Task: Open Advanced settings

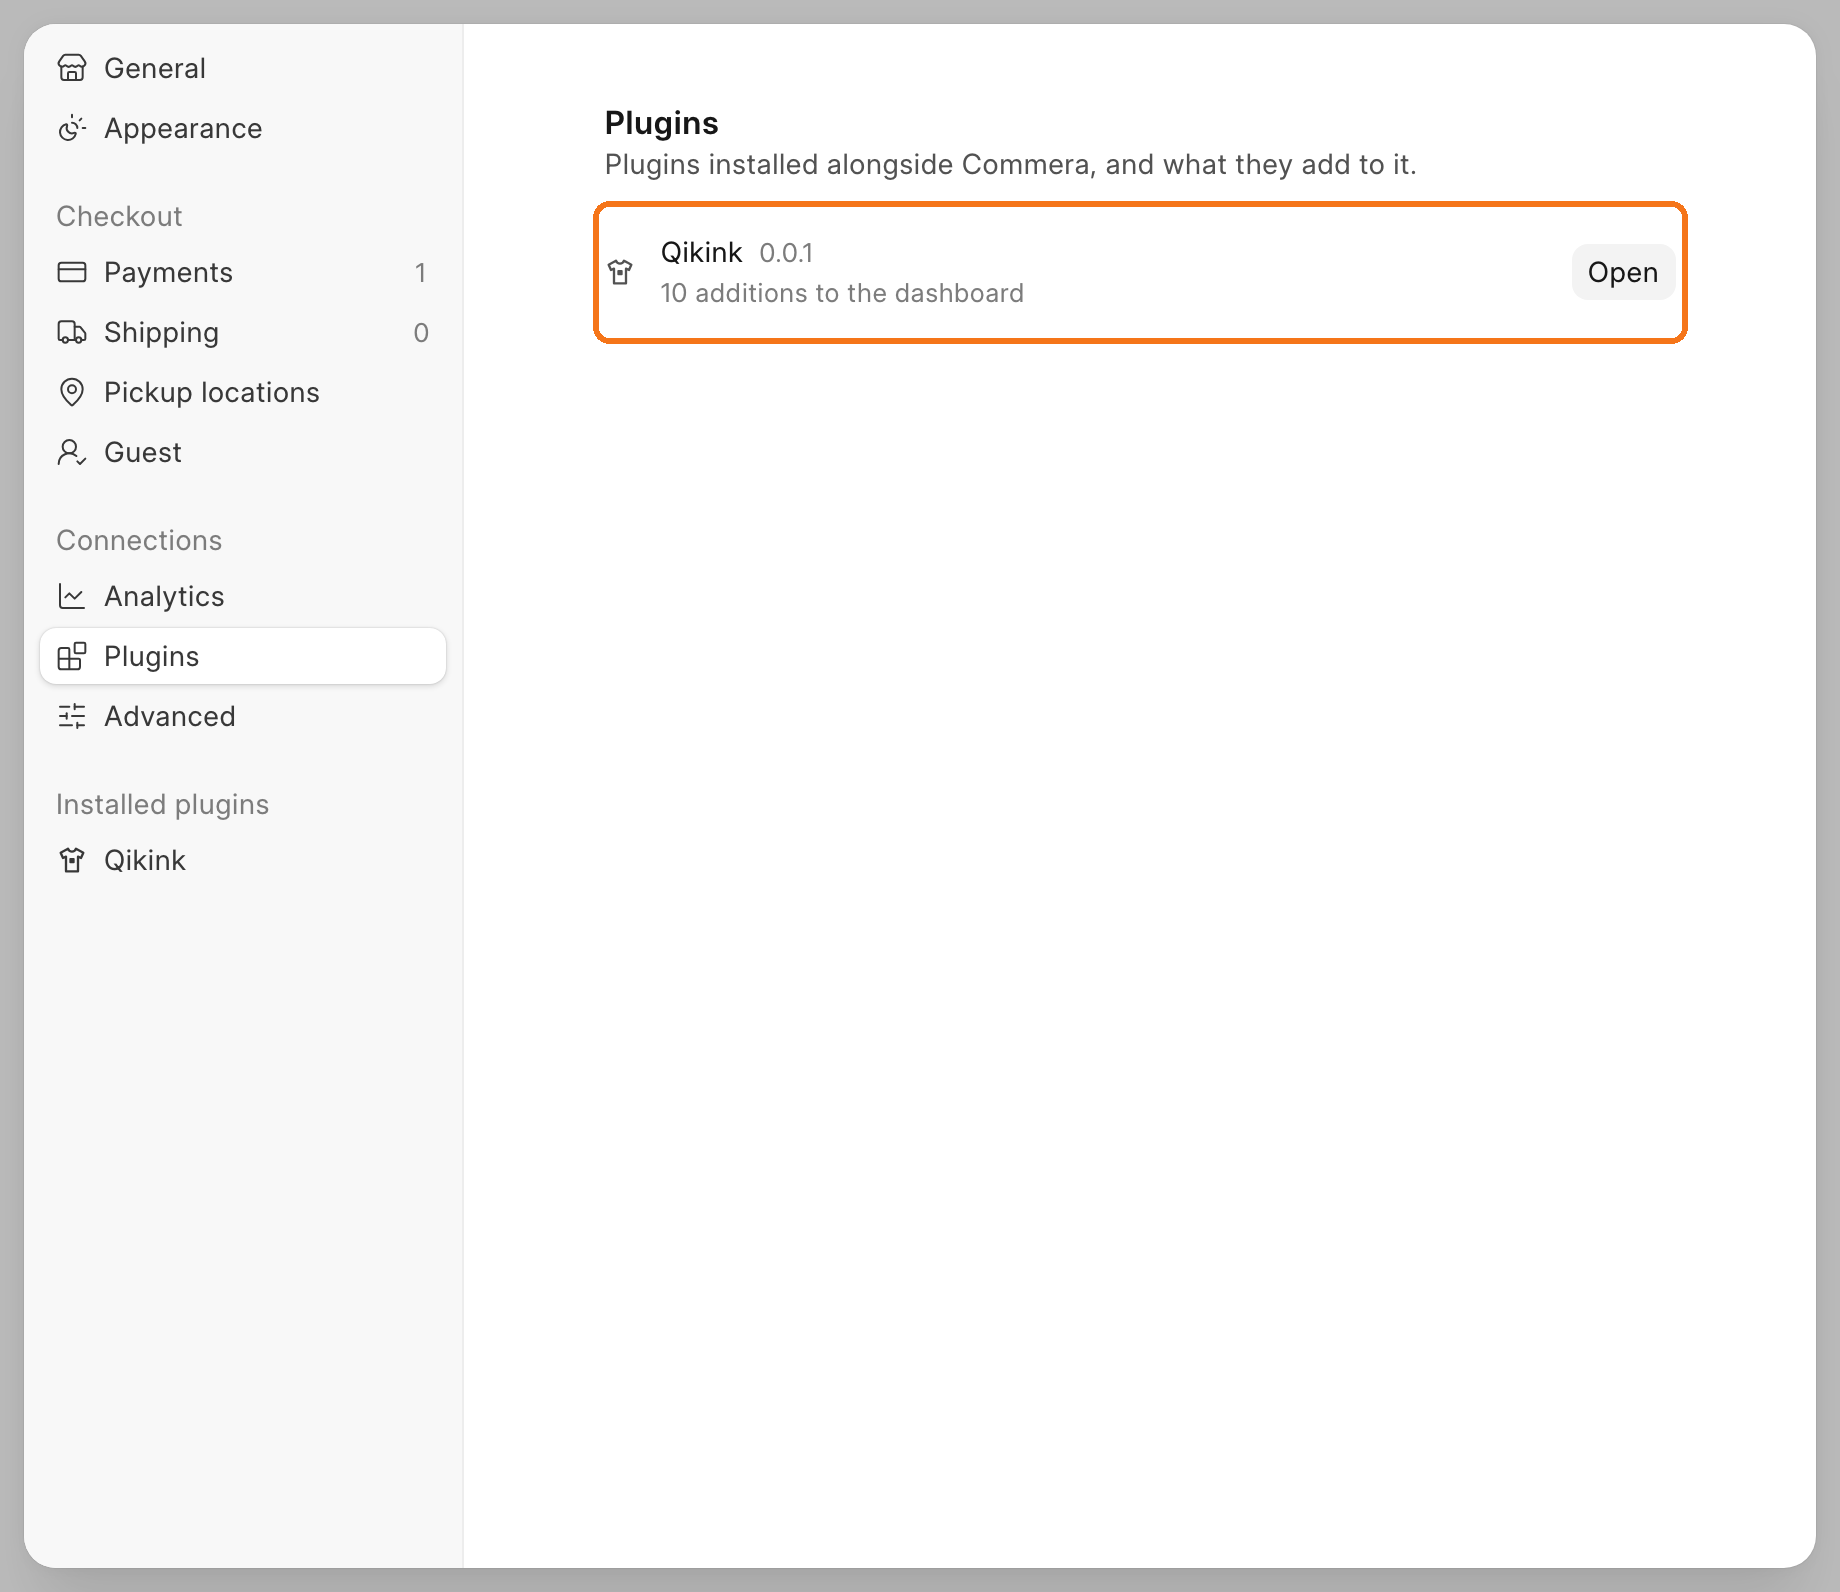Action: pyautogui.click(x=243, y=716)
